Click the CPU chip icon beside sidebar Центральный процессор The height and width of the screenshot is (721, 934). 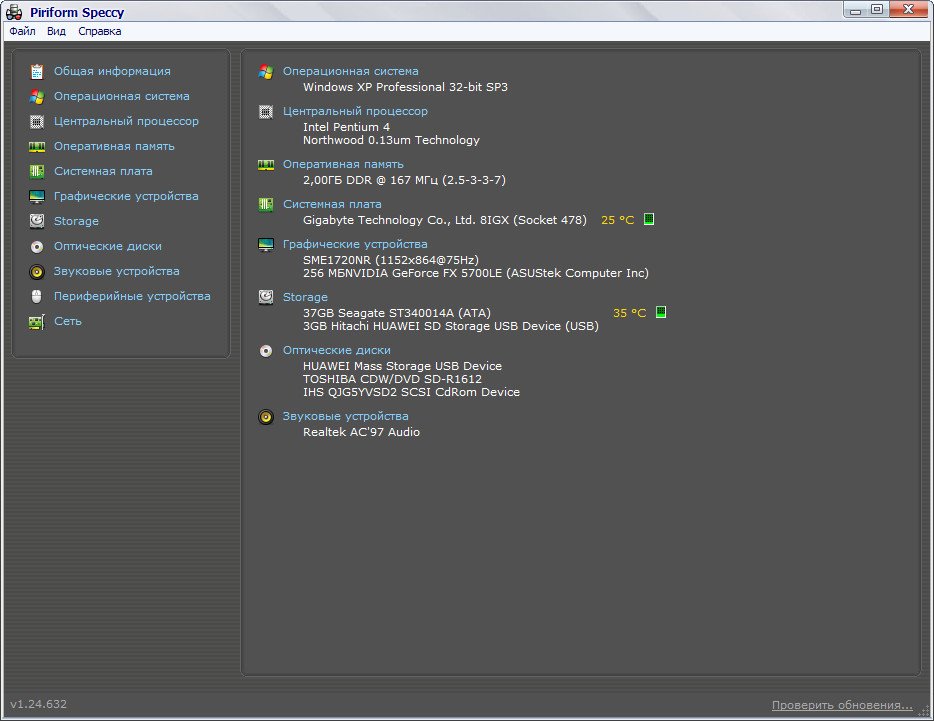click(37, 122)
